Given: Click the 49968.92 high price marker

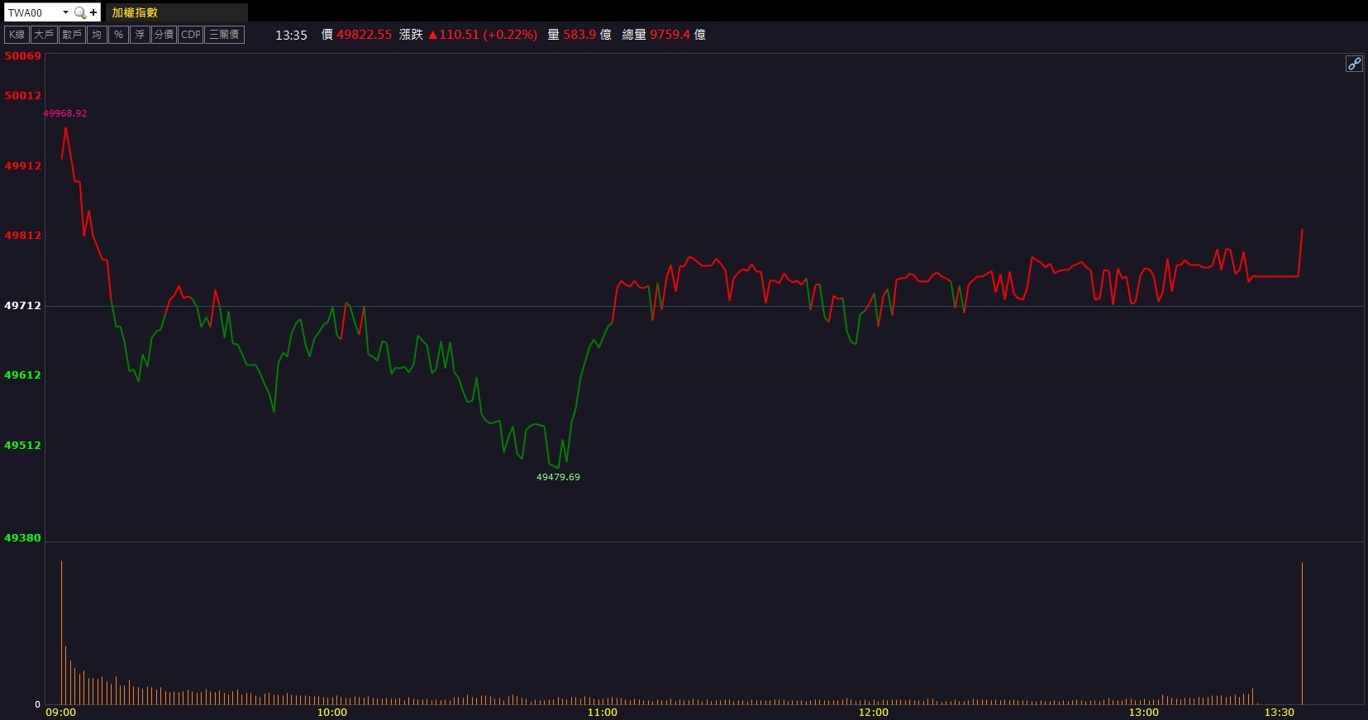Looking at the screenshot, I should click(65, 113).
